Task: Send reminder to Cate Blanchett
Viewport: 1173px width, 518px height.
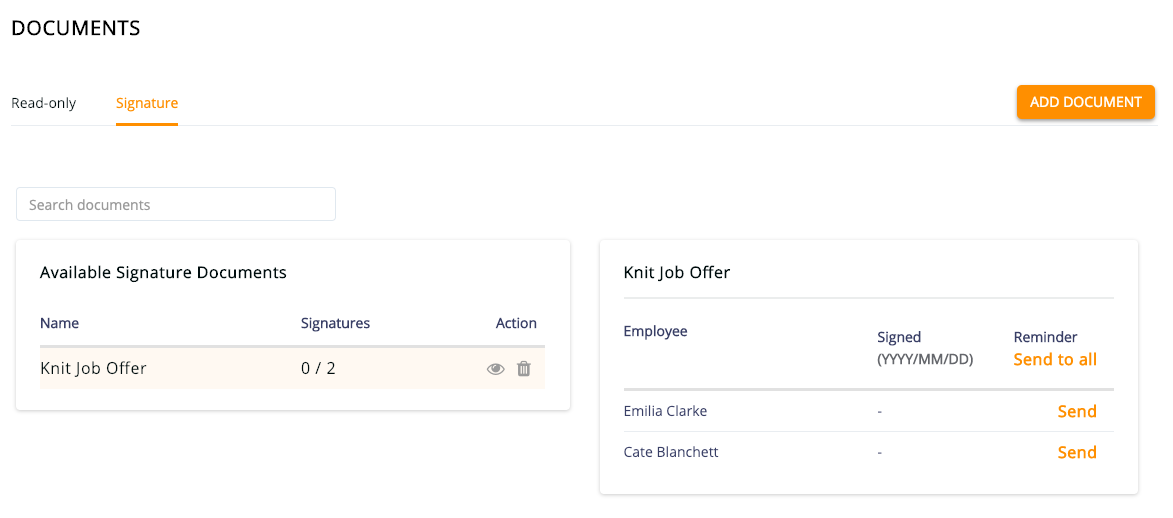Action: coord(1076,453)
